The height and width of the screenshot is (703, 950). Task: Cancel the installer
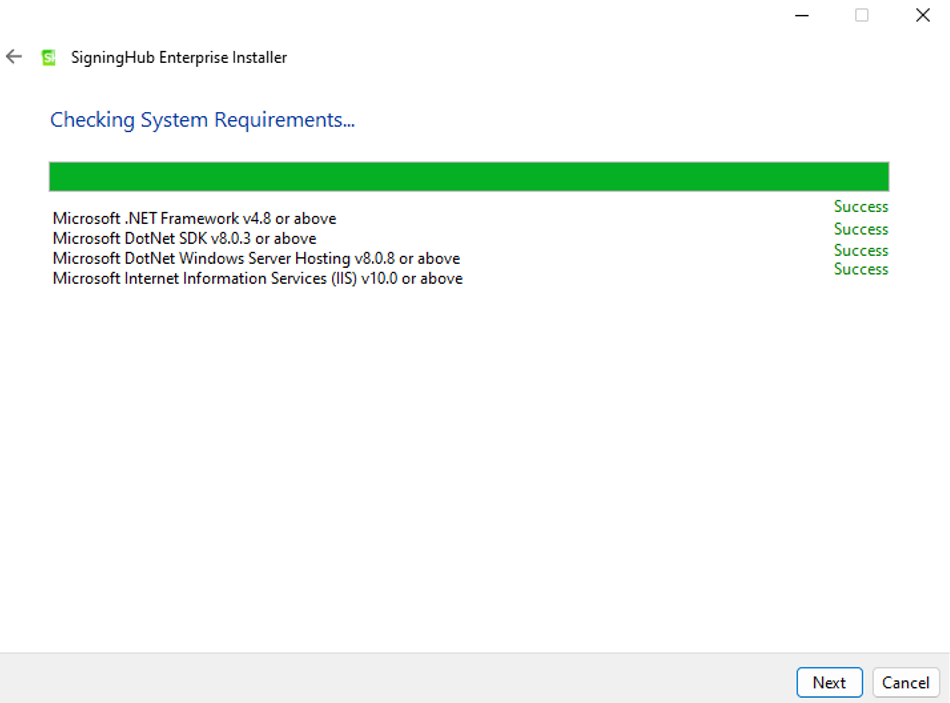coord(905,682)
